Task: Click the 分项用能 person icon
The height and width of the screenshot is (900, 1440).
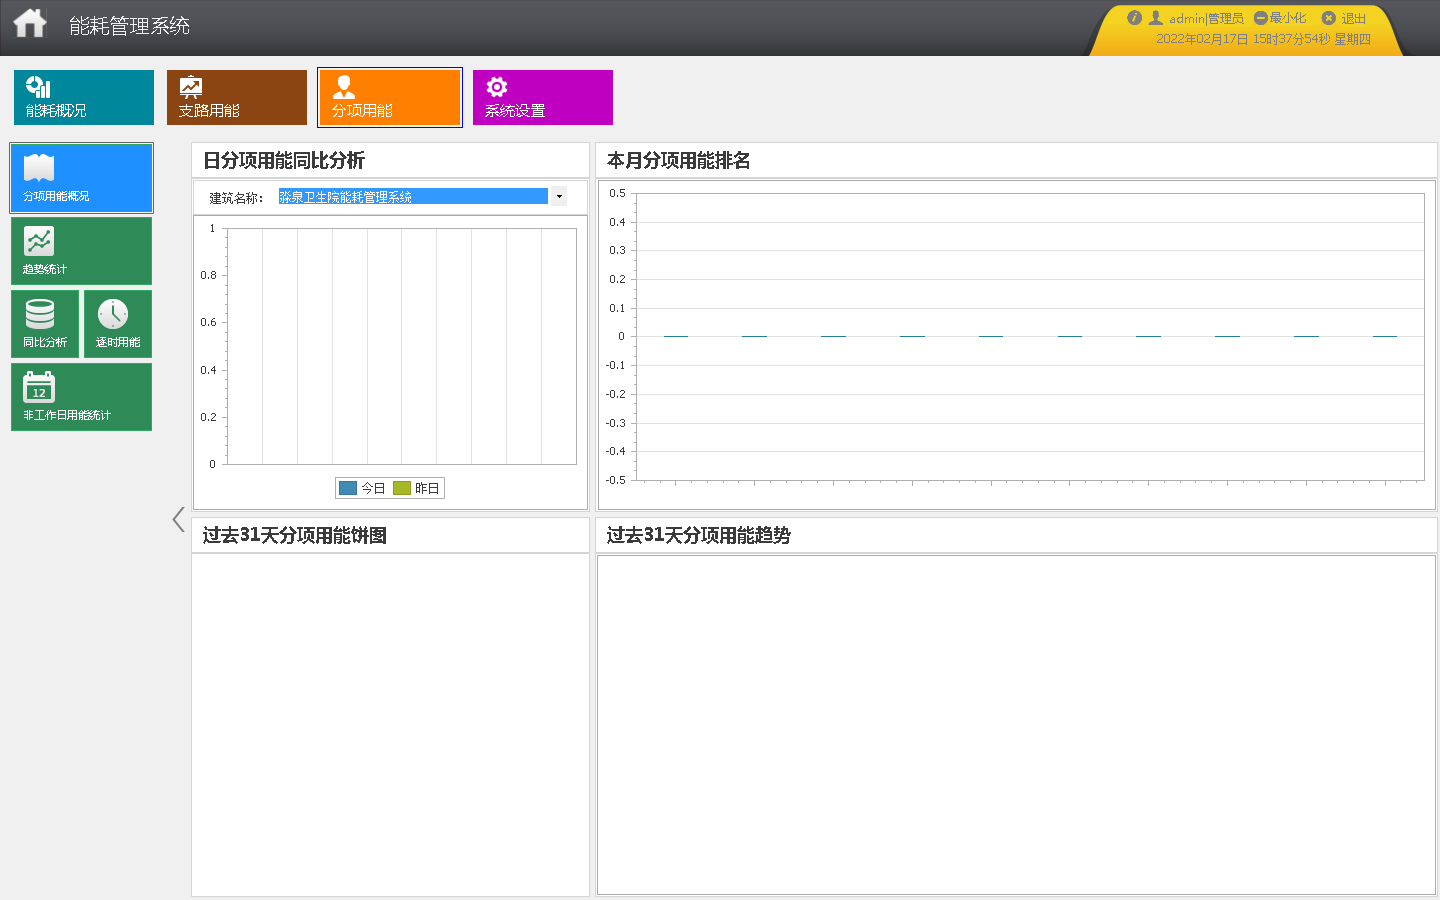Action: [x=344, y=87]
